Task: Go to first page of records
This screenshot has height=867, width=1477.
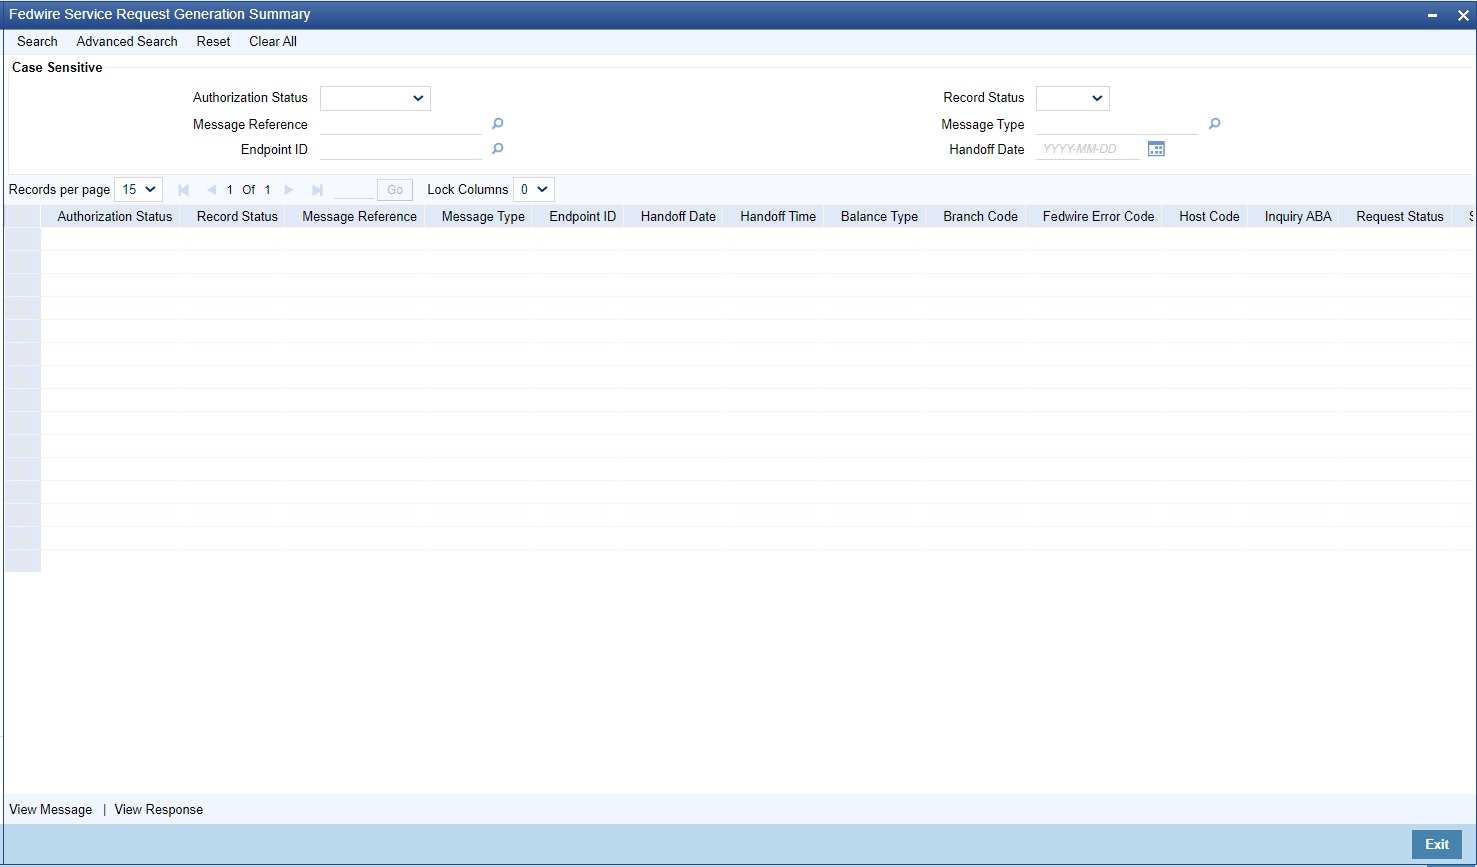Action: pos(183,190)
